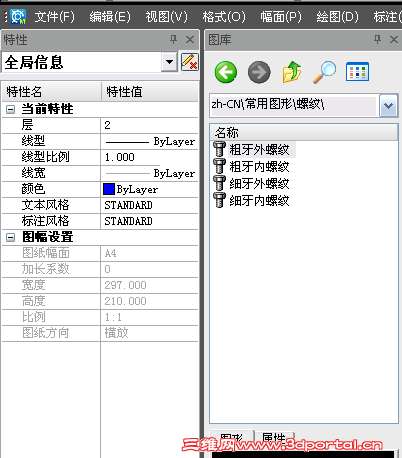The width and height of the screenshot is (402, 458).
Task: Close the 图库 panel
Action: click(394, 40)
